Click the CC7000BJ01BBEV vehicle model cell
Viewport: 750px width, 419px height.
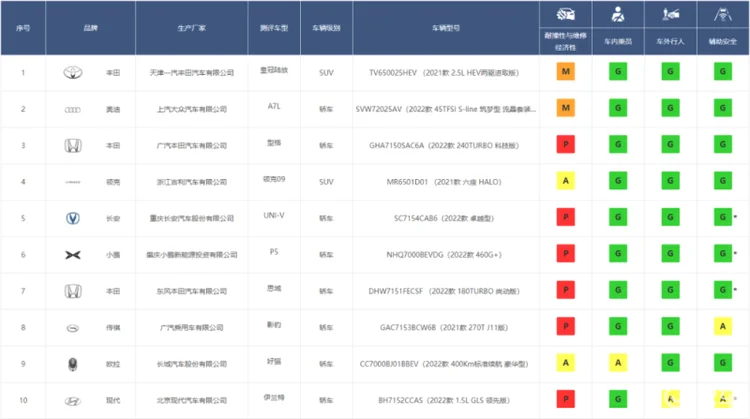(x=444, y=364)
